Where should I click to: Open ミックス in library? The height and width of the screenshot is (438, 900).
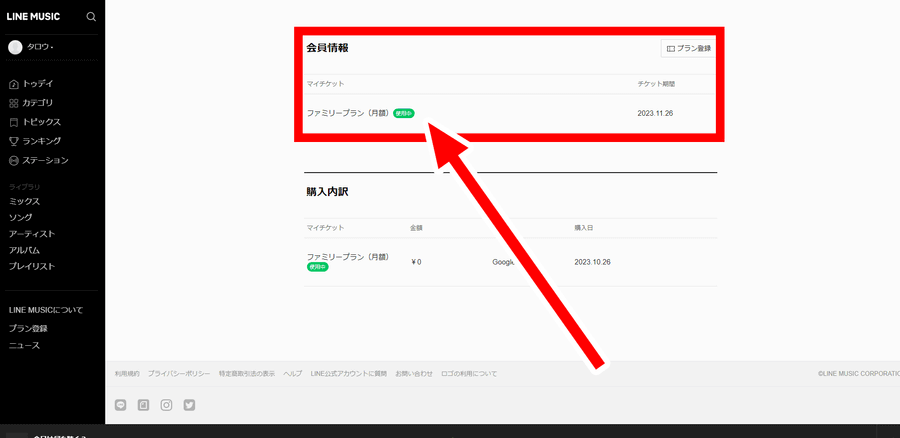pyautogui.click(x=24, y=201)
